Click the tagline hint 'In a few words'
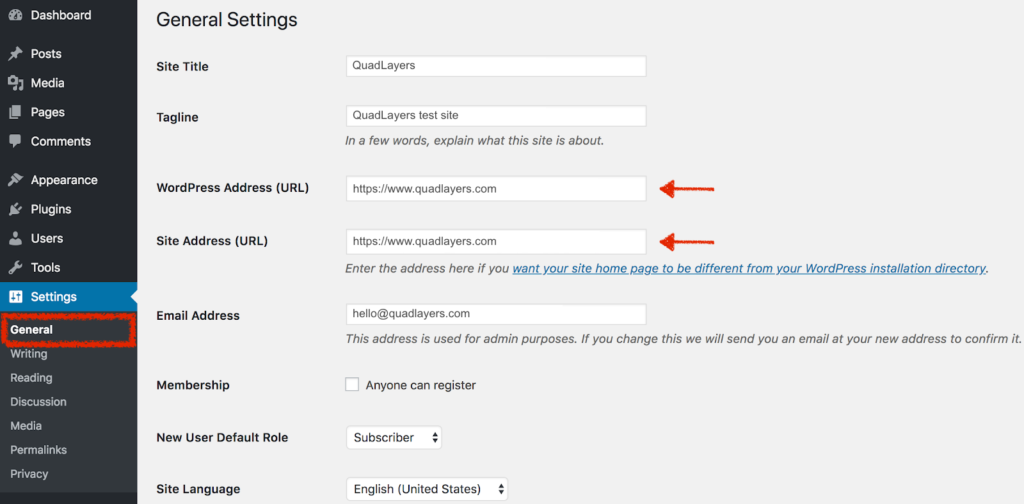 475,141
